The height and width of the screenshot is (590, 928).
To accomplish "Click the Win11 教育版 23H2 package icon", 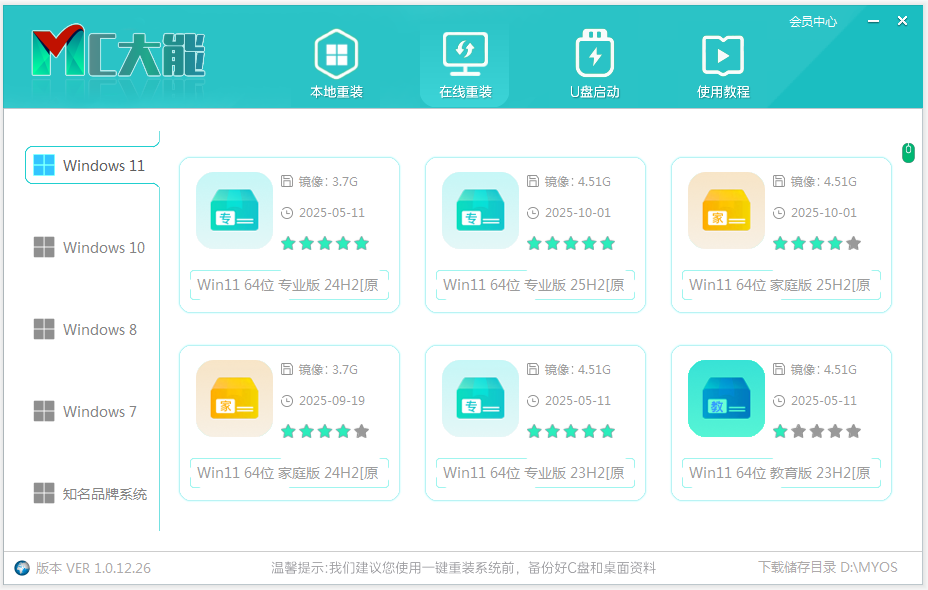I will pos(726,399).
